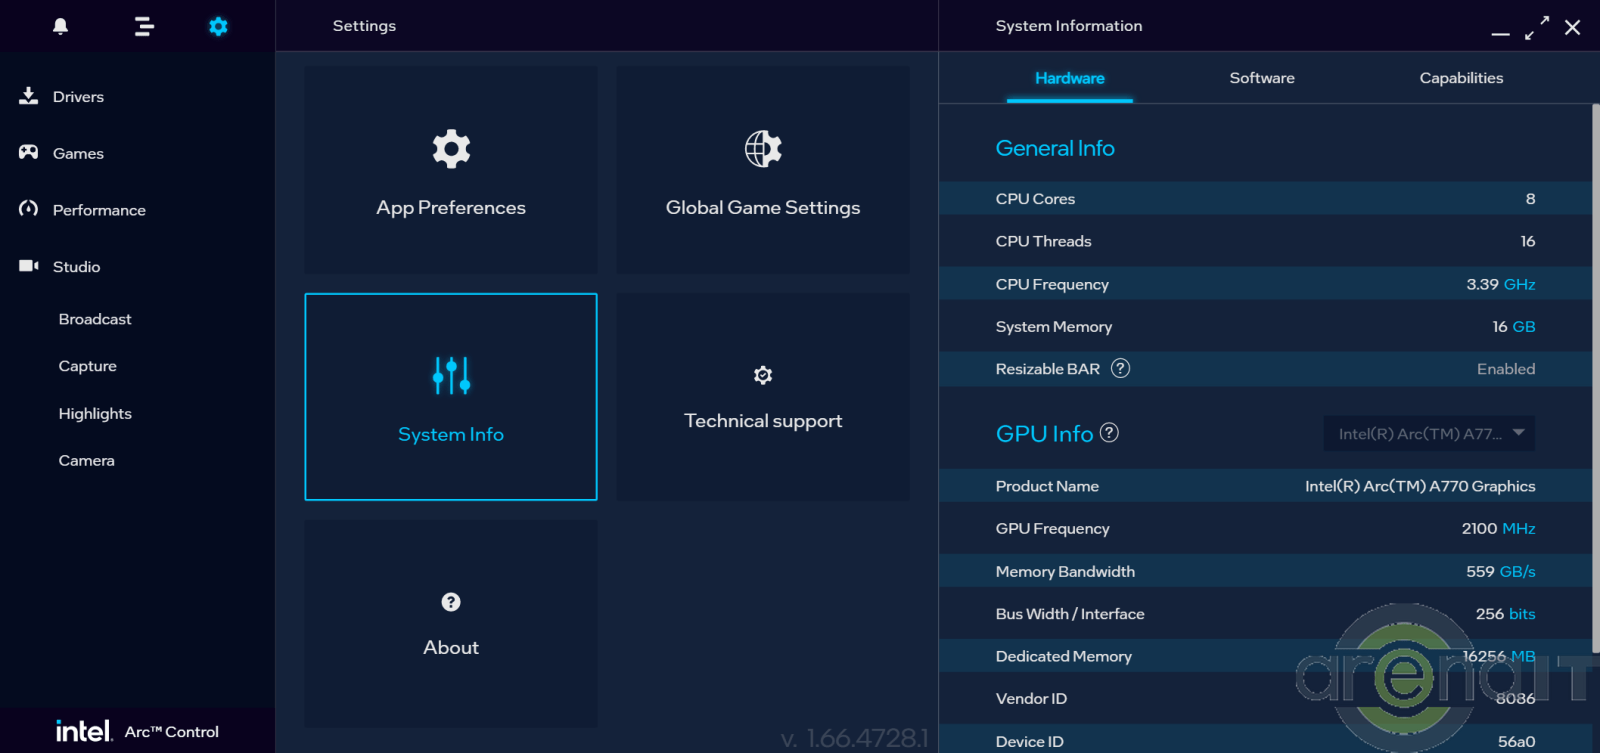Open the Drivers download icon
This screenshot has width=1600, height=753.
[x=29, y=96]
